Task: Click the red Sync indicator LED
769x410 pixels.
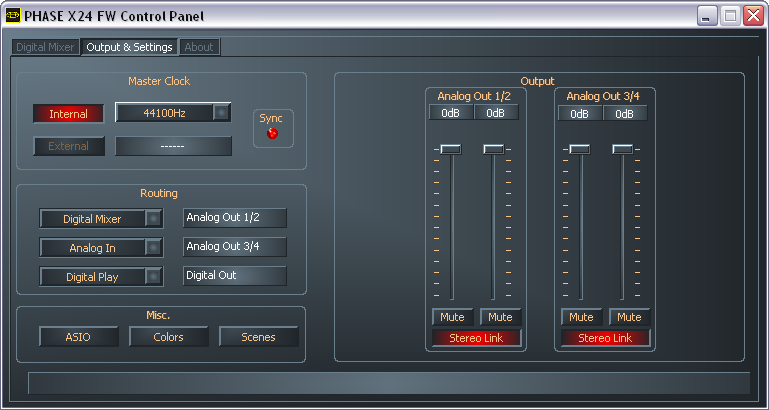Action: point(272,133)
